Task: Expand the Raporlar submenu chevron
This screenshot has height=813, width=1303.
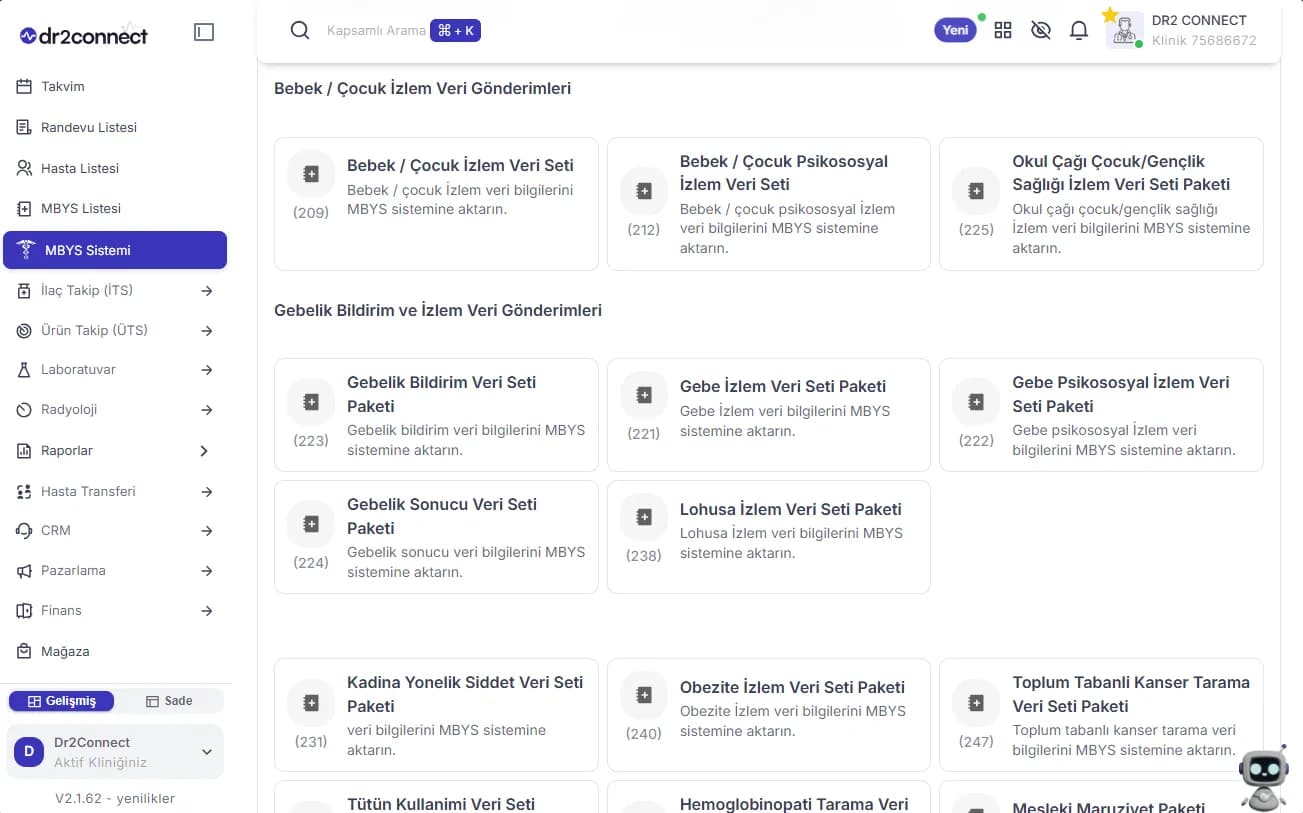Action: [204, 451]
